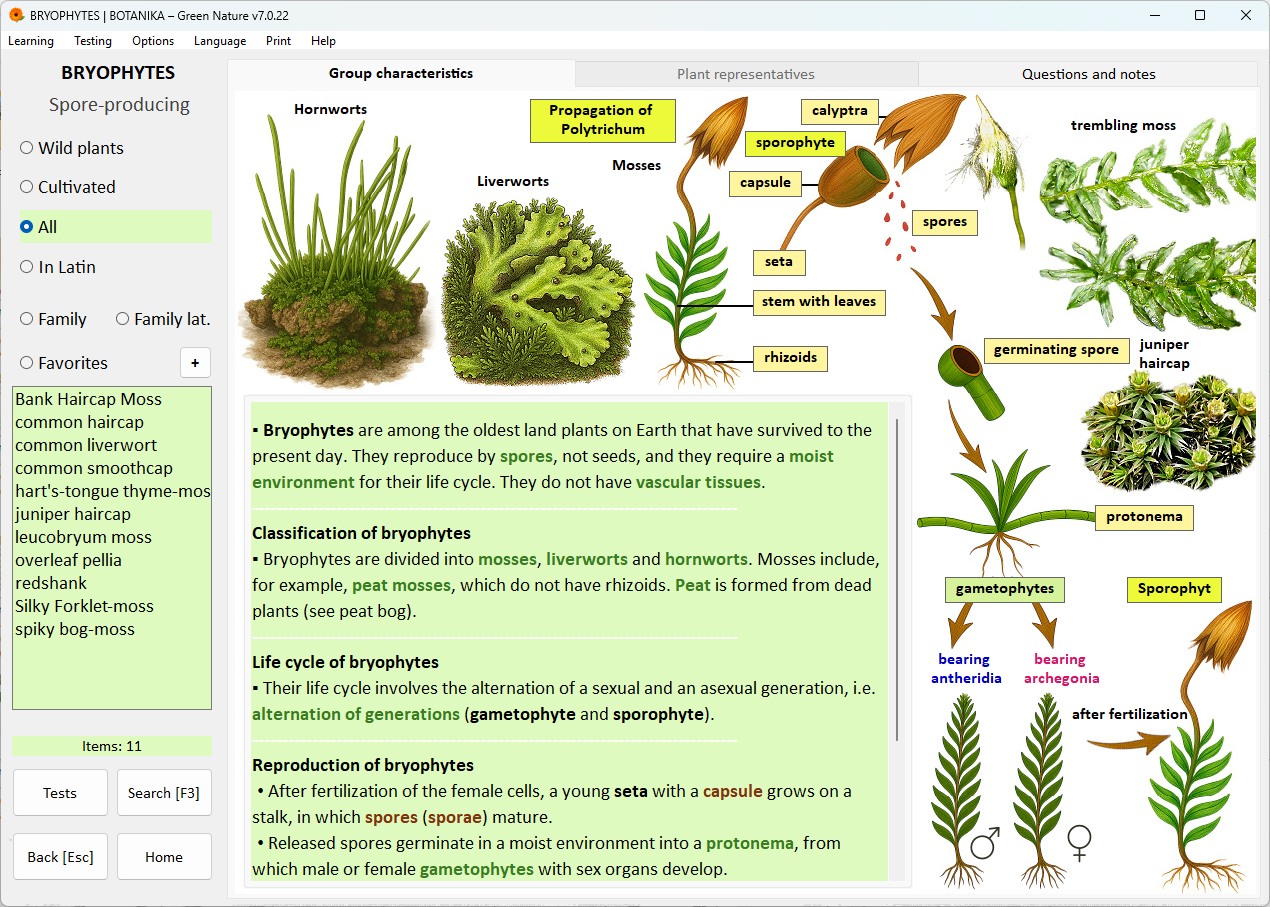
Task: Click the plus button next to Favorites
Action: pyautogui.click(x=195, y=363)
